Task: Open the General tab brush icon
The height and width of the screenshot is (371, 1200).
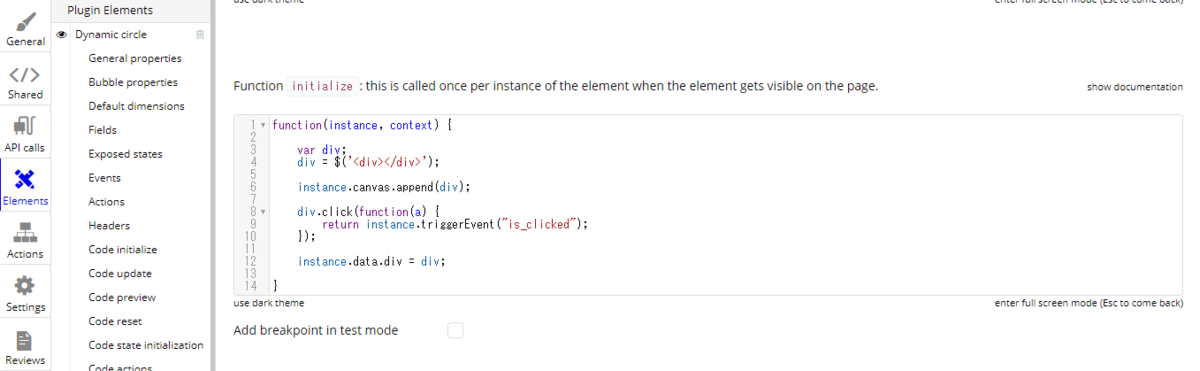Action: [25, 27]
